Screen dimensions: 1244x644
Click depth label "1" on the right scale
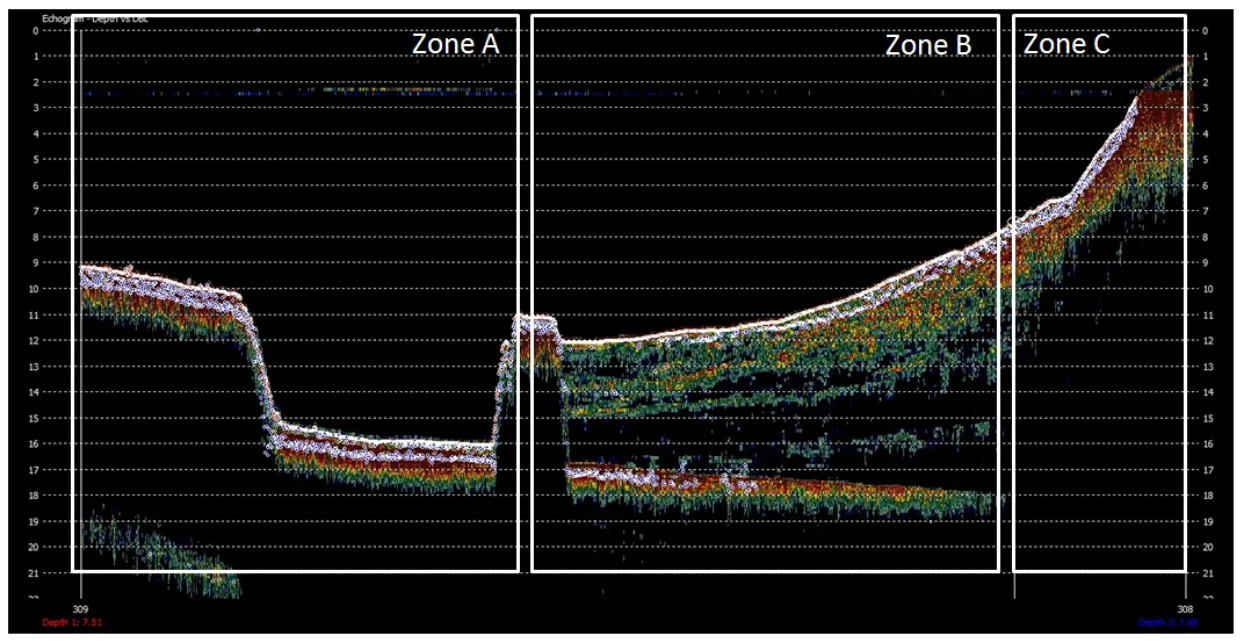pyautogui.click(x=1205, y=56)
